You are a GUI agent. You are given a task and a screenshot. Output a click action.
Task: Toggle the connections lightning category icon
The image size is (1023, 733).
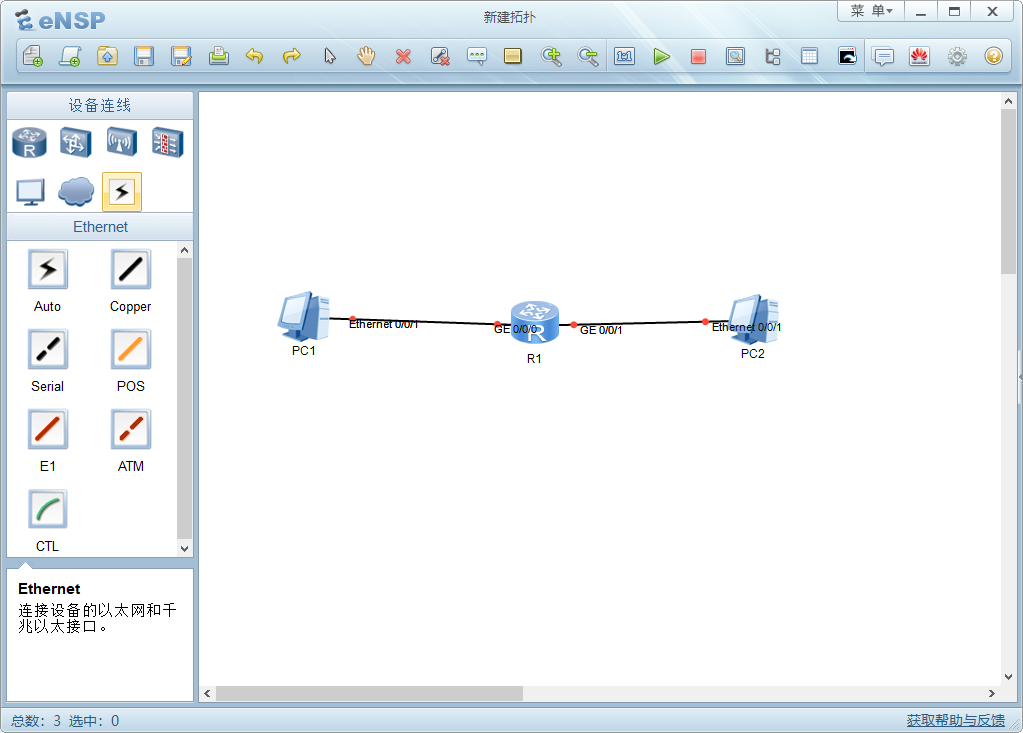(122, 191)
